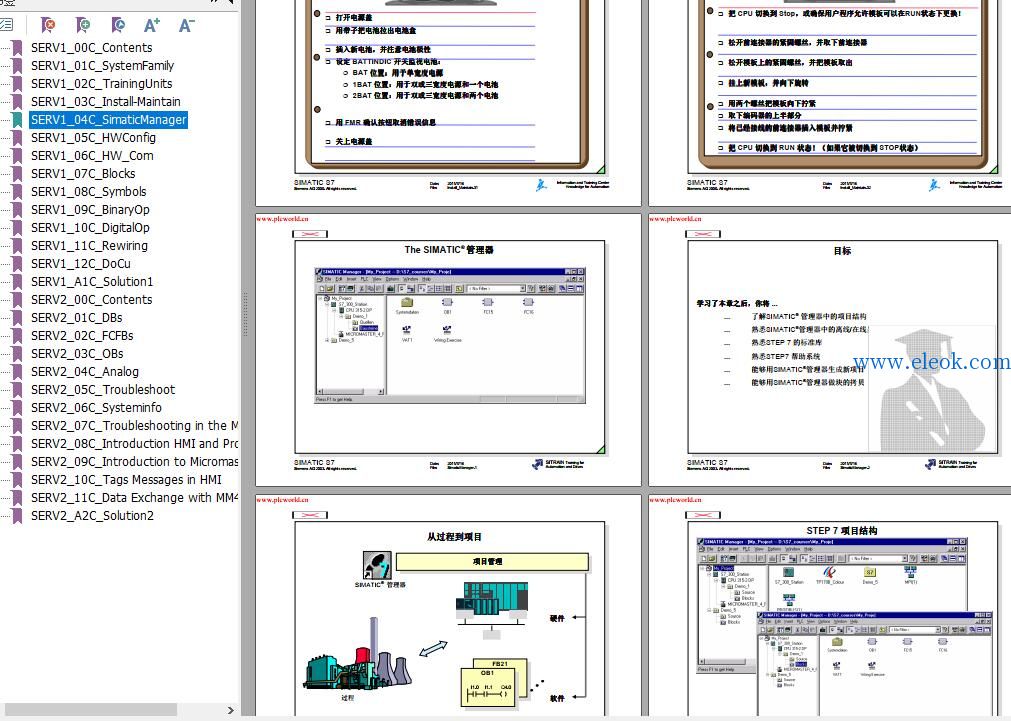Go to SERV2_03C_OBs bookmark
The width and height of the screenshot is (1011, 721).
coord(77,354)
